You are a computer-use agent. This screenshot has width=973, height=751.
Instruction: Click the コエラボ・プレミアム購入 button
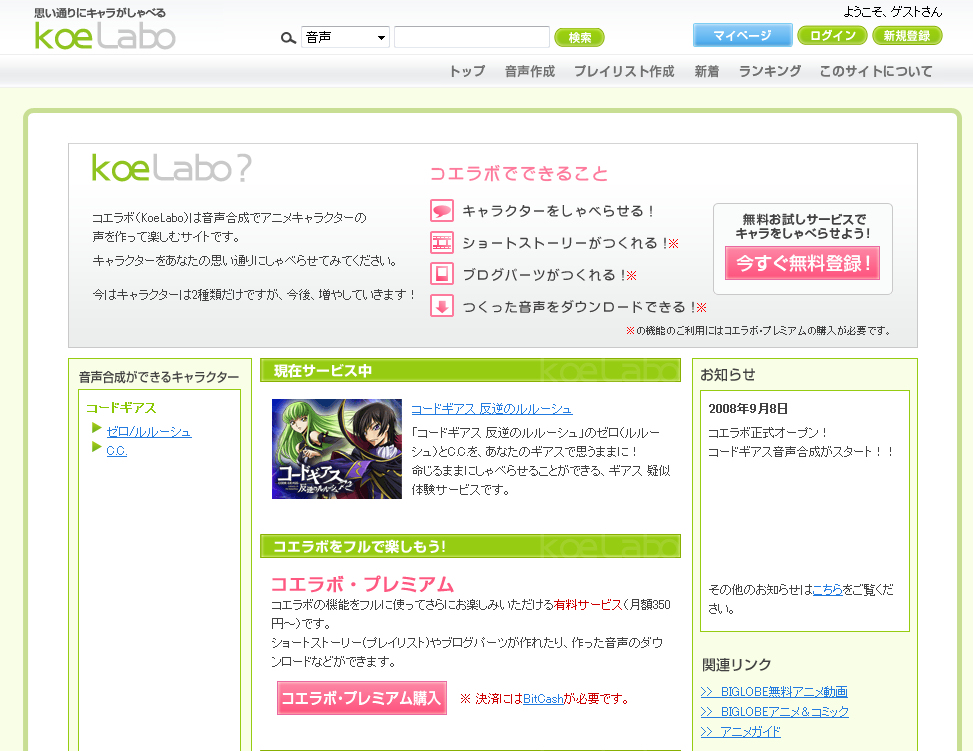coord(362,698)
